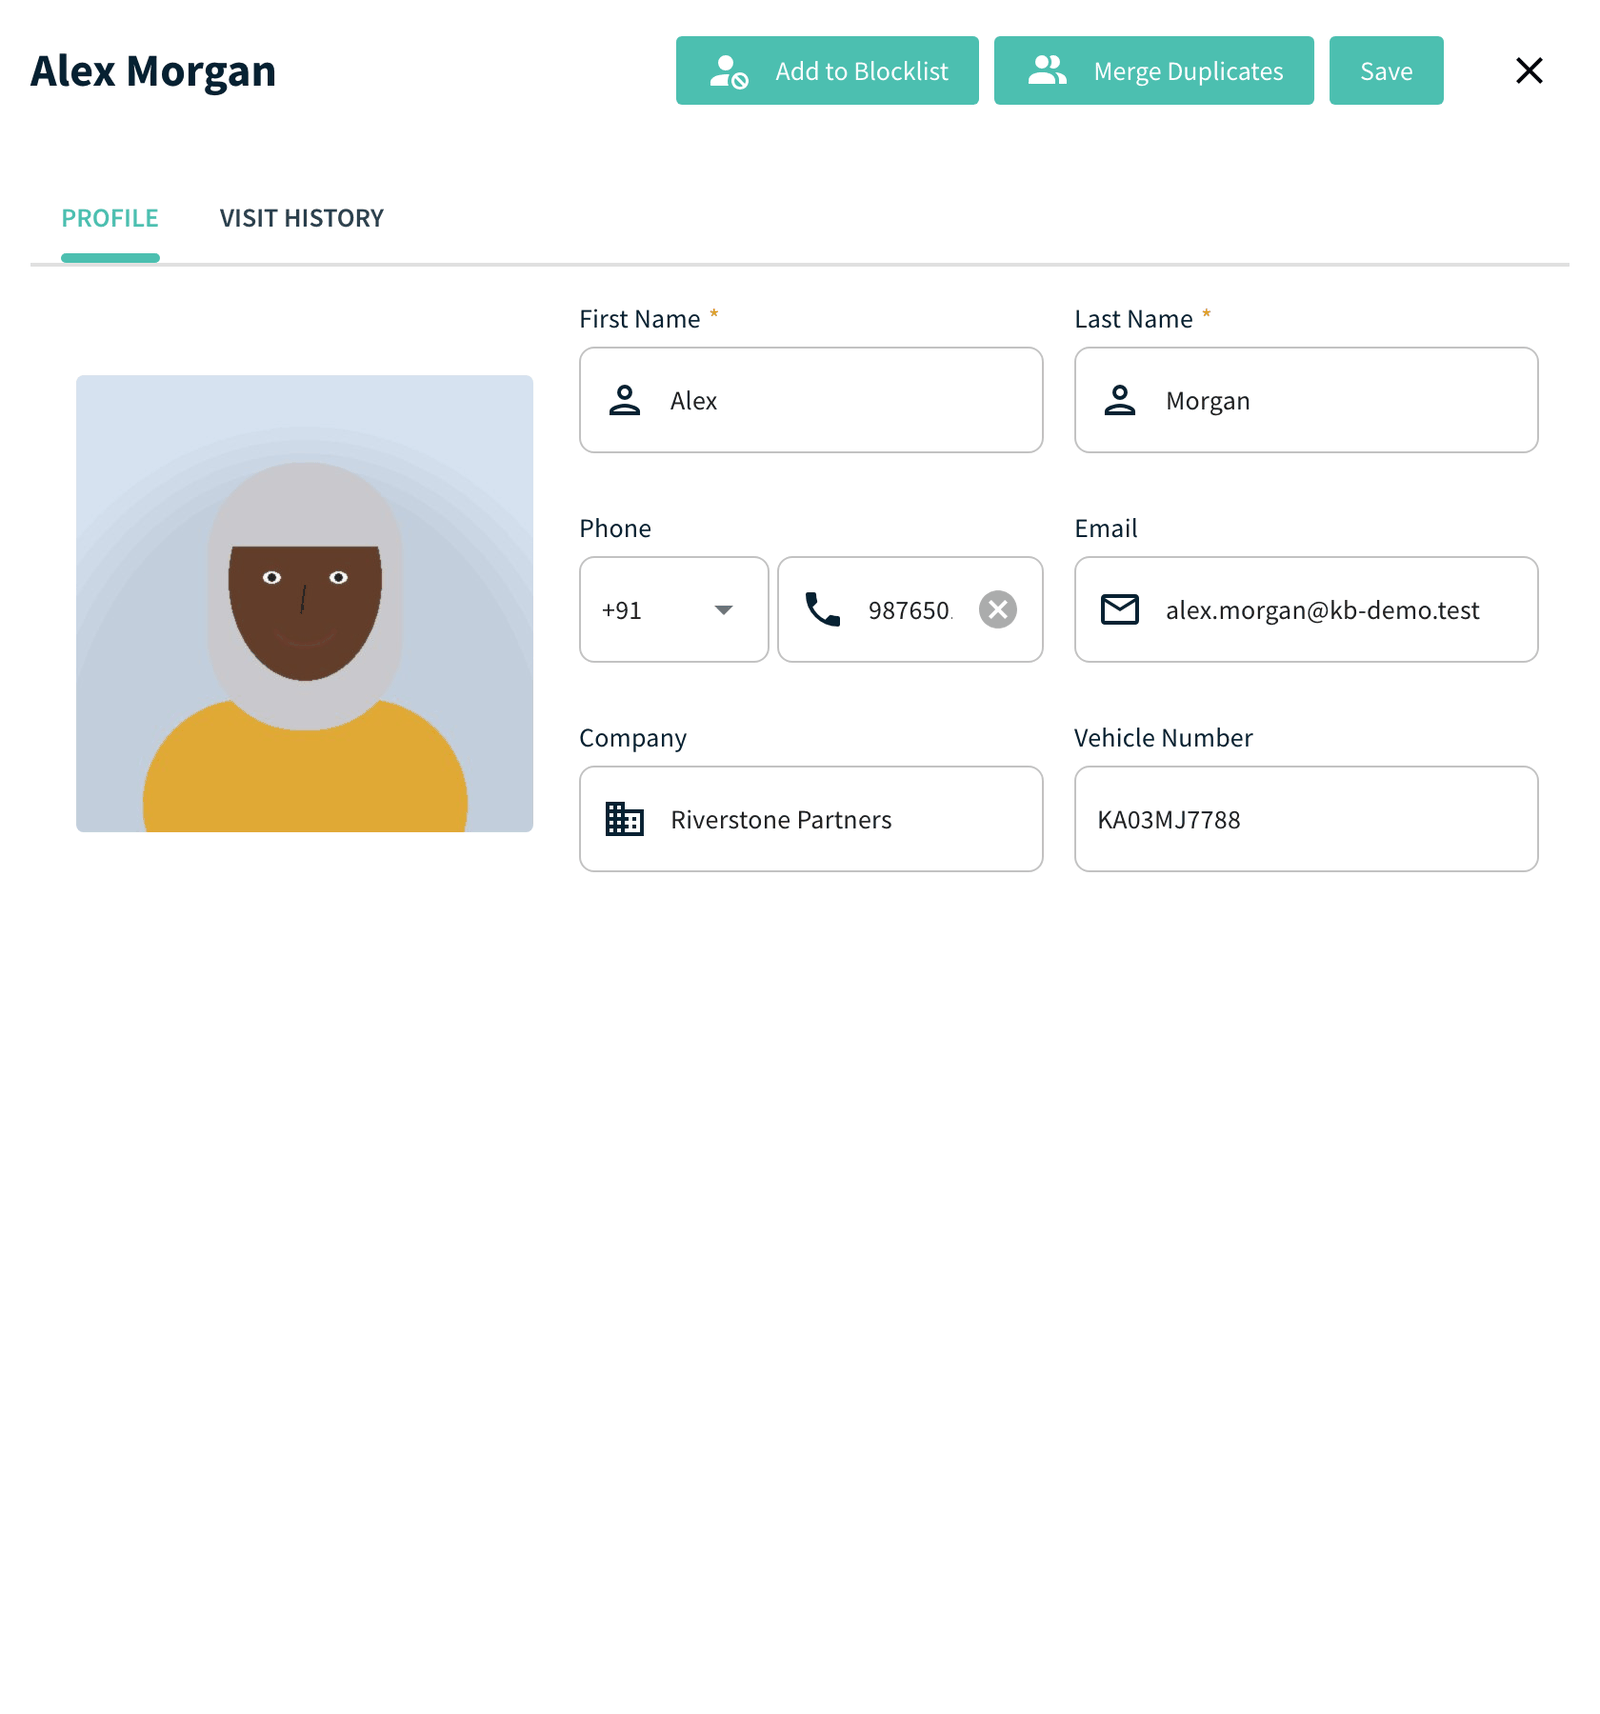Open the +91 country code dropdown
The height and width of the screenshot is (1714, 1600).
(x=674, y=610)
